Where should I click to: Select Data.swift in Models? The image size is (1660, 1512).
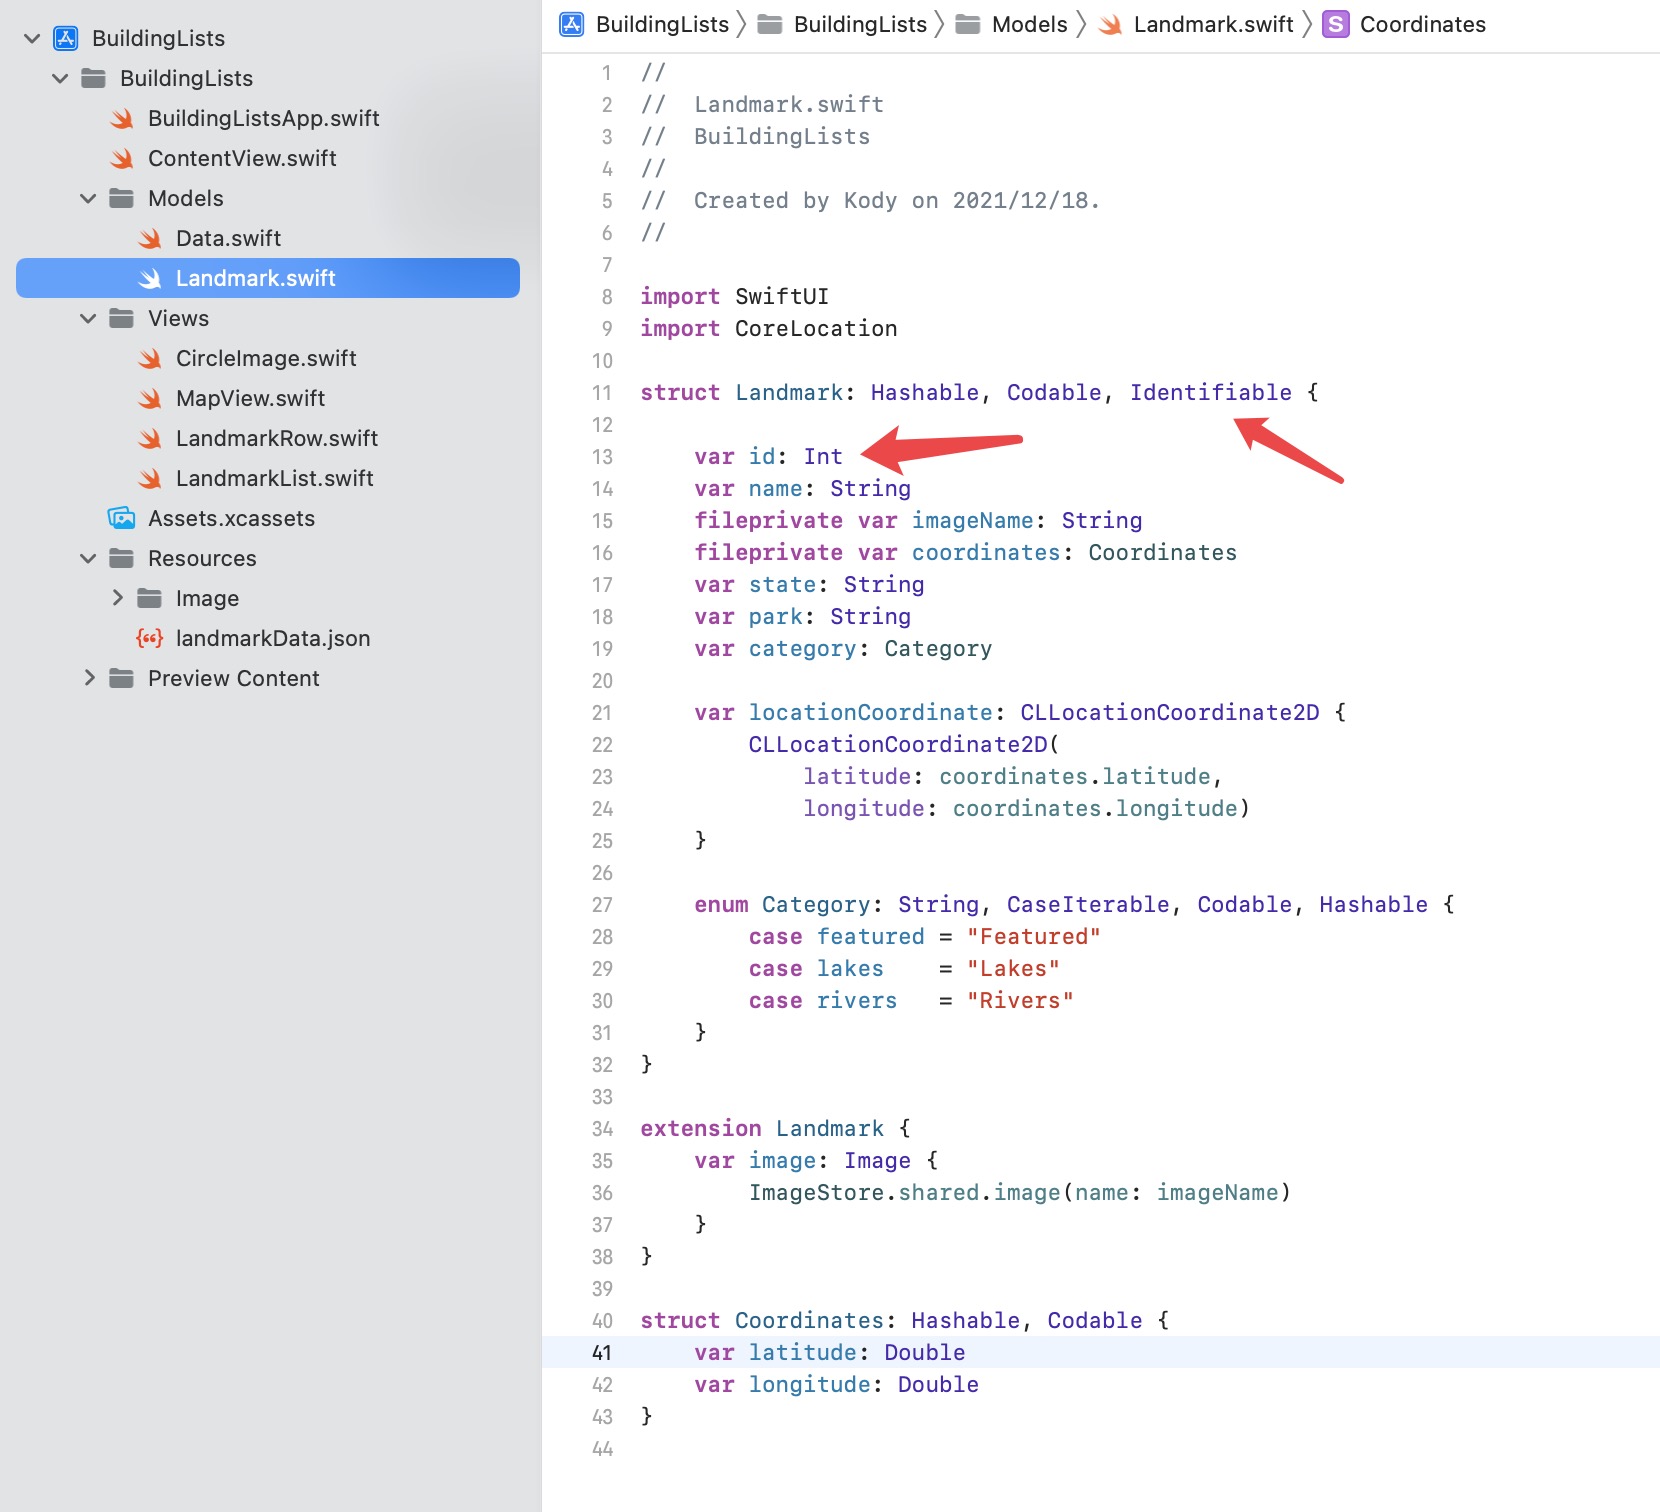click(228, 238)
